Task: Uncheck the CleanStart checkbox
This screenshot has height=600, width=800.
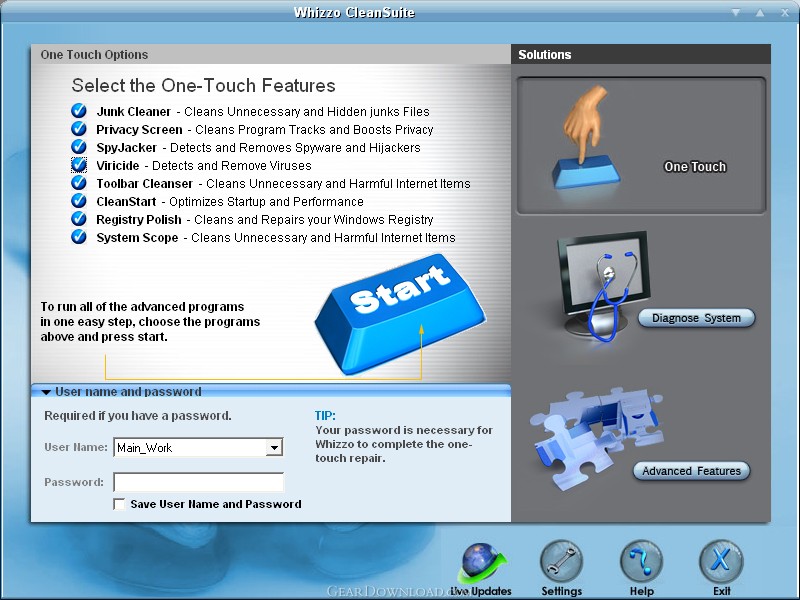Action: pyautogui.click(x=79, y=201)
